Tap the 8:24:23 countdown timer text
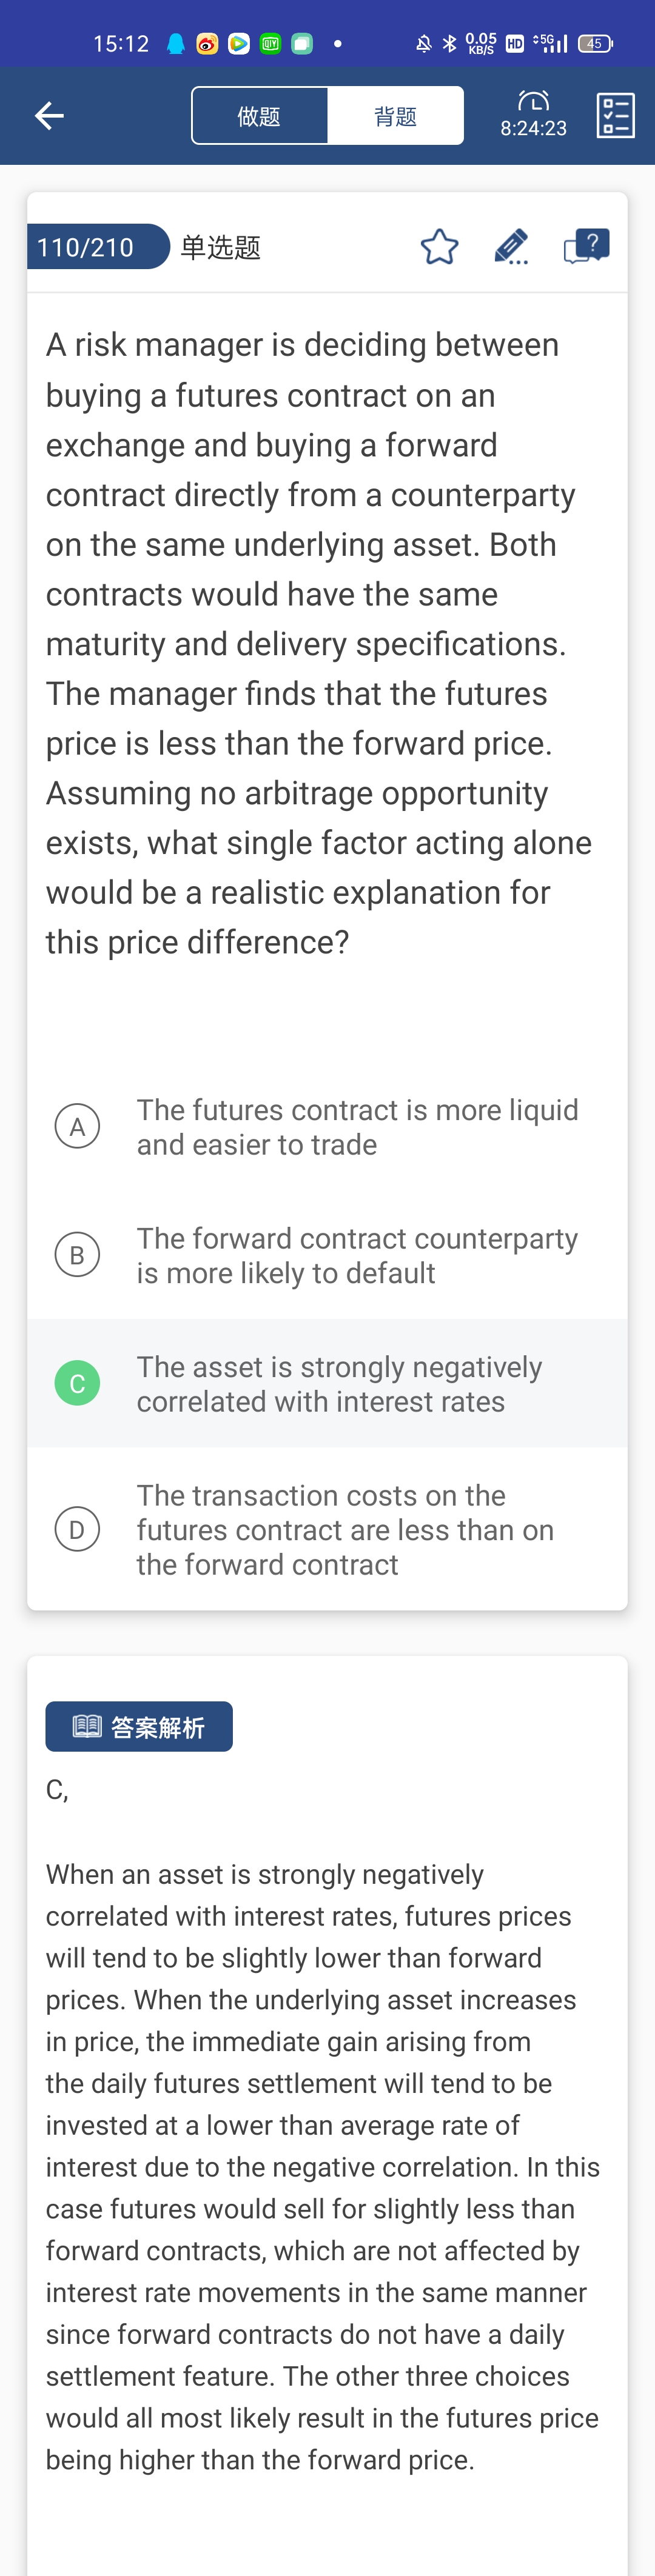Screen dimensions: 655x2576 point(533,129)
